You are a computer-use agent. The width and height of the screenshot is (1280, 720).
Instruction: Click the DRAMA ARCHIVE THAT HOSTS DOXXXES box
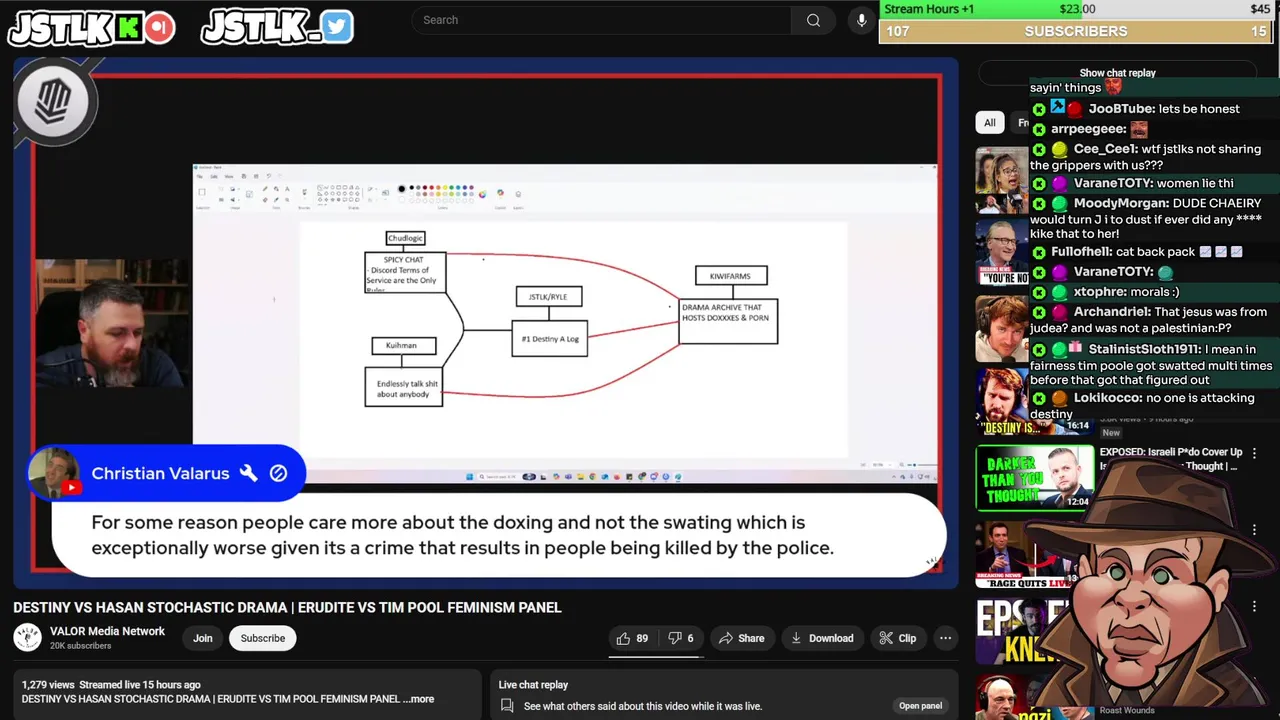[x=728, y=321]
